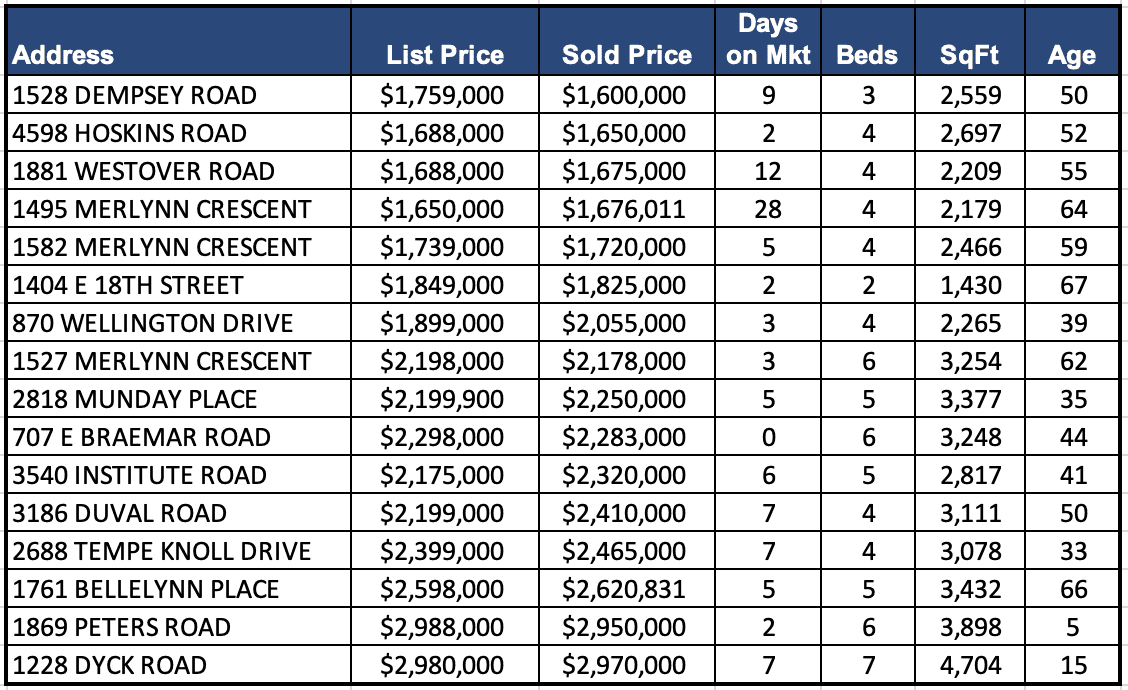Select the Days on Mkt header
Viewport: 1128px width, 690px height.
768,42
